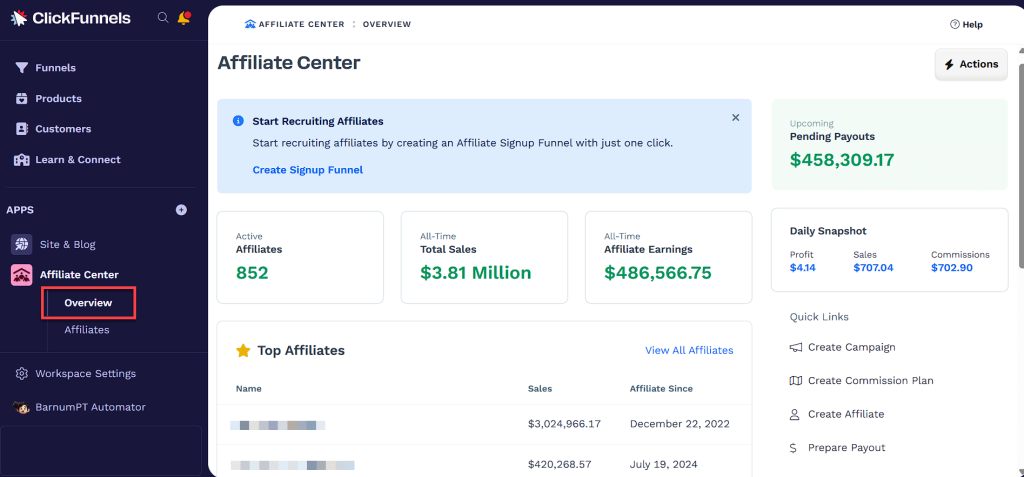1024x477 pixels.
Task: Click Active Affiliates count 852
Action: (252, 272)
